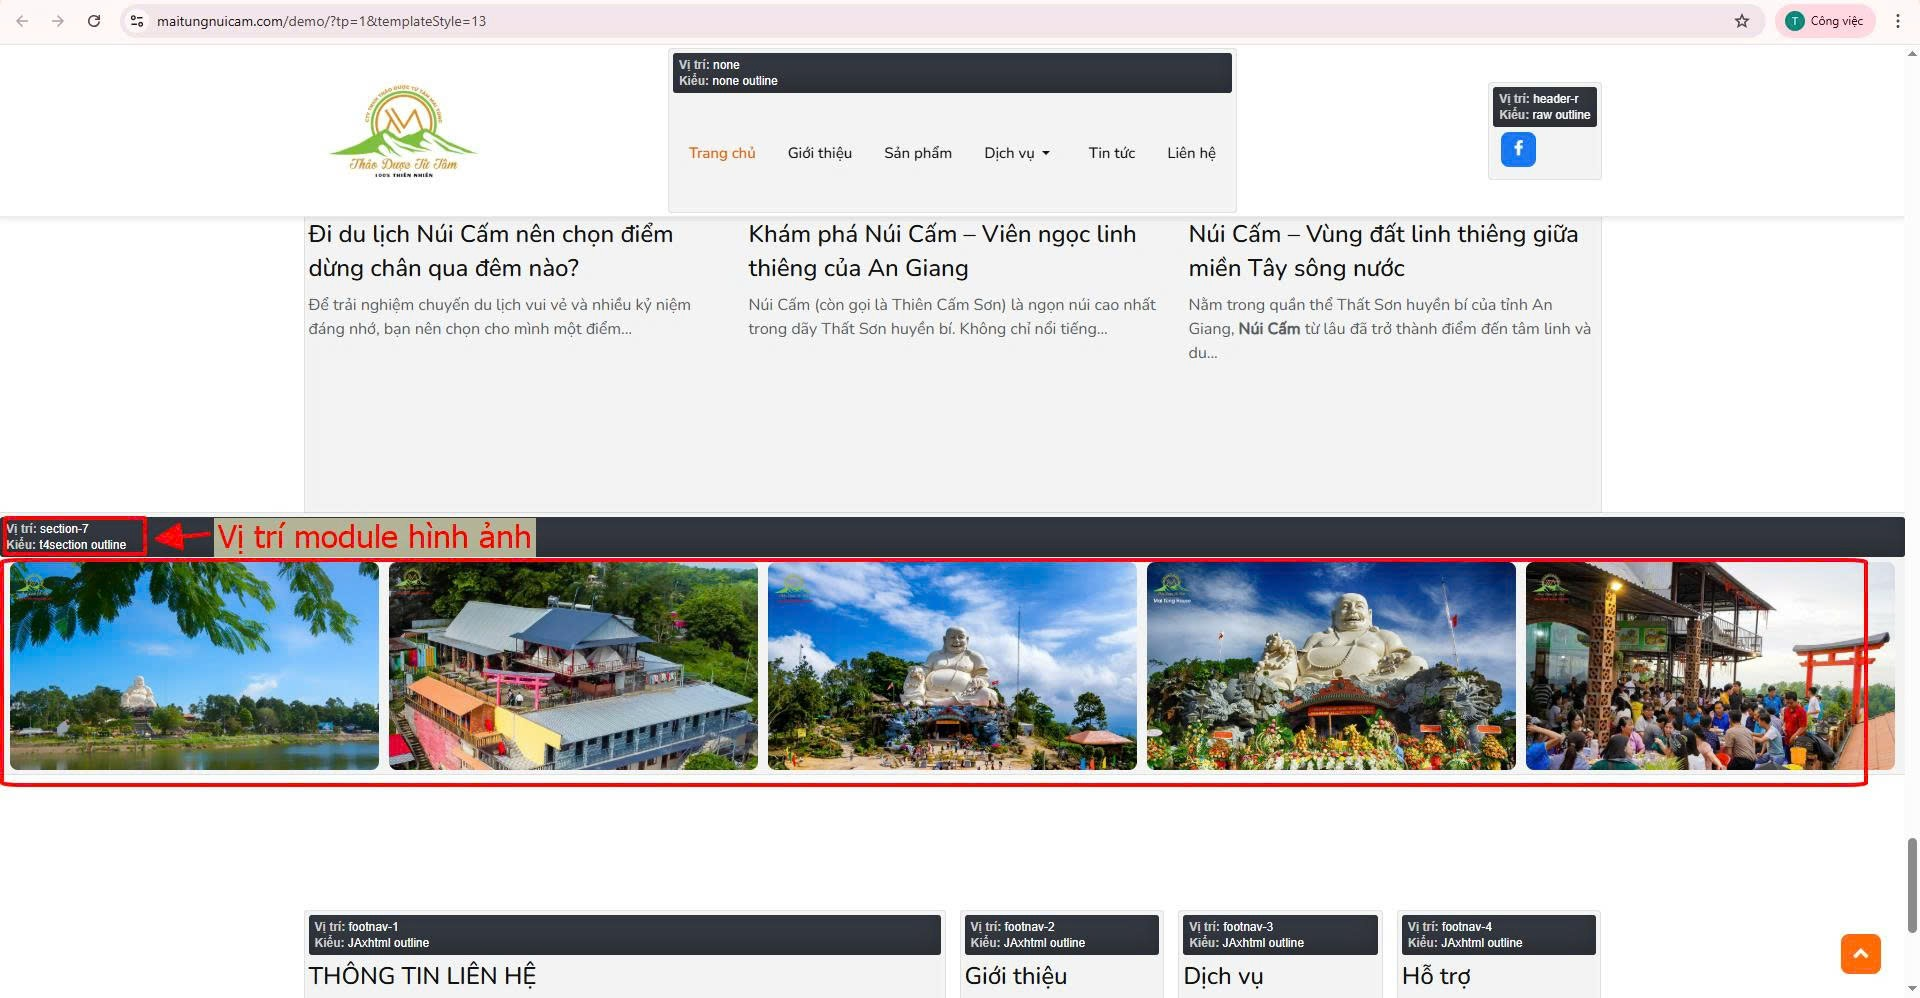This screenshot has width=1920, height=998.
Task: Open site information icon in address bar
Action: coord(138,21)
